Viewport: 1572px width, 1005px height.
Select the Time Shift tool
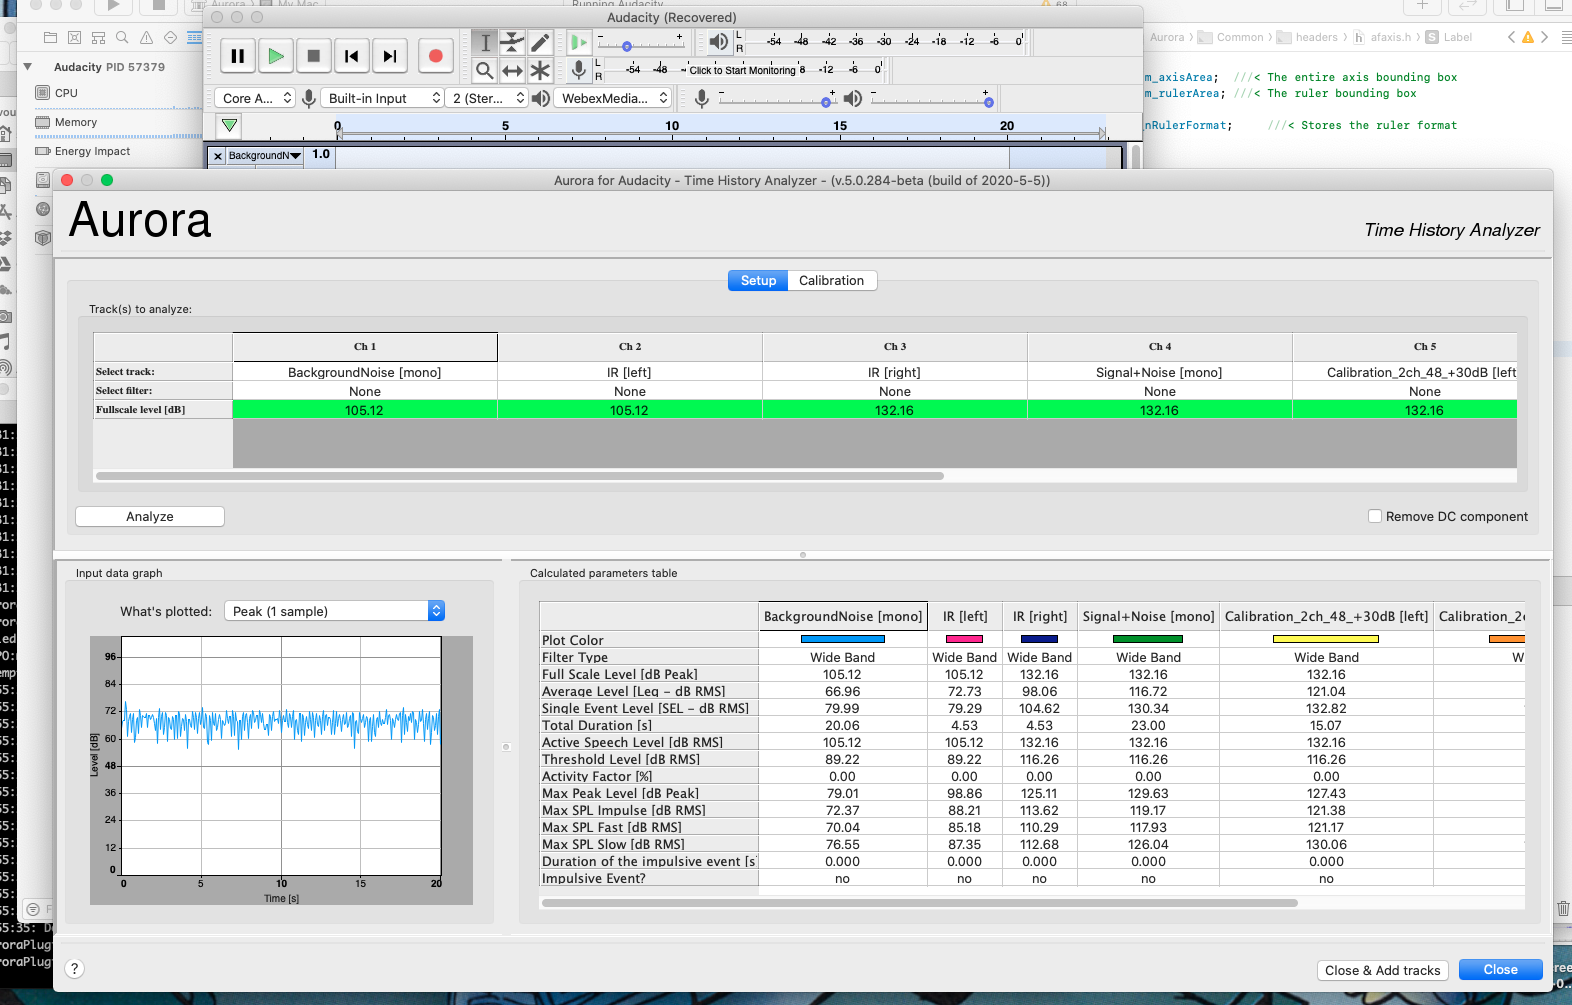tap(512, 70)
